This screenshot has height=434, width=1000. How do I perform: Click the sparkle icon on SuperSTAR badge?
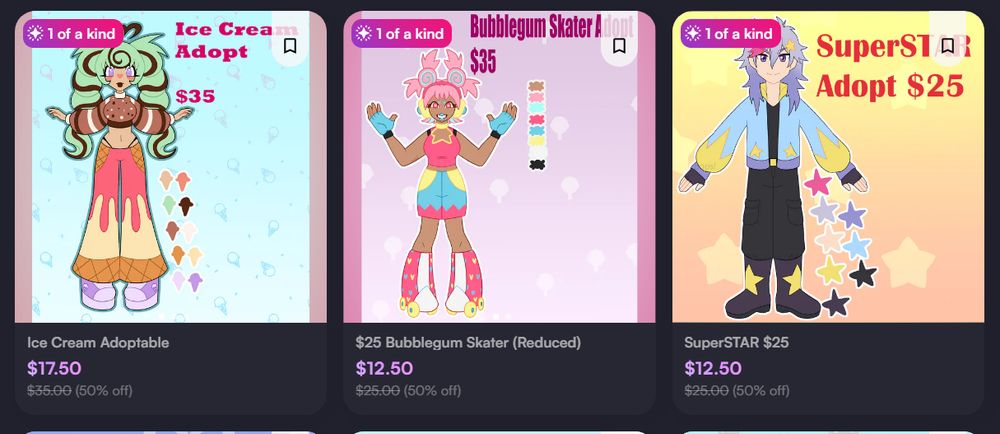[x=693, y=34]
